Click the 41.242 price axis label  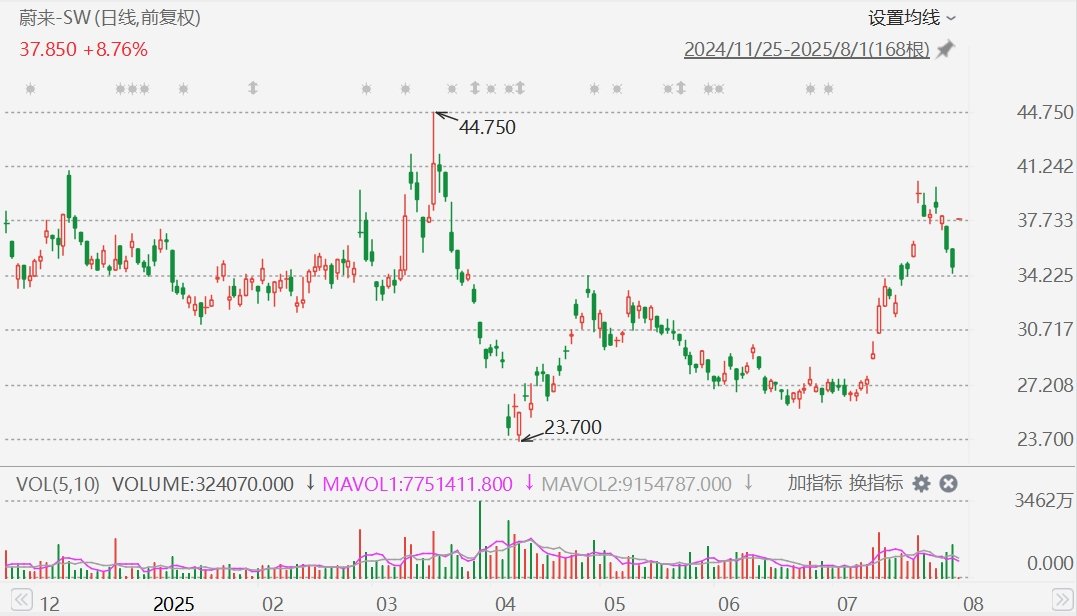click(1045, 166)
